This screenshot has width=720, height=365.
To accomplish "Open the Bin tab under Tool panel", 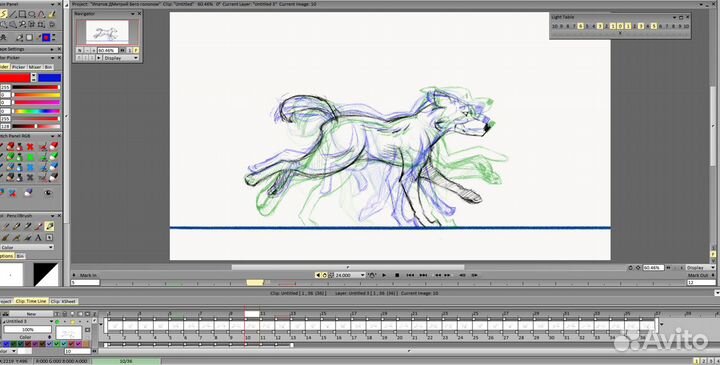I will [21, 256].
